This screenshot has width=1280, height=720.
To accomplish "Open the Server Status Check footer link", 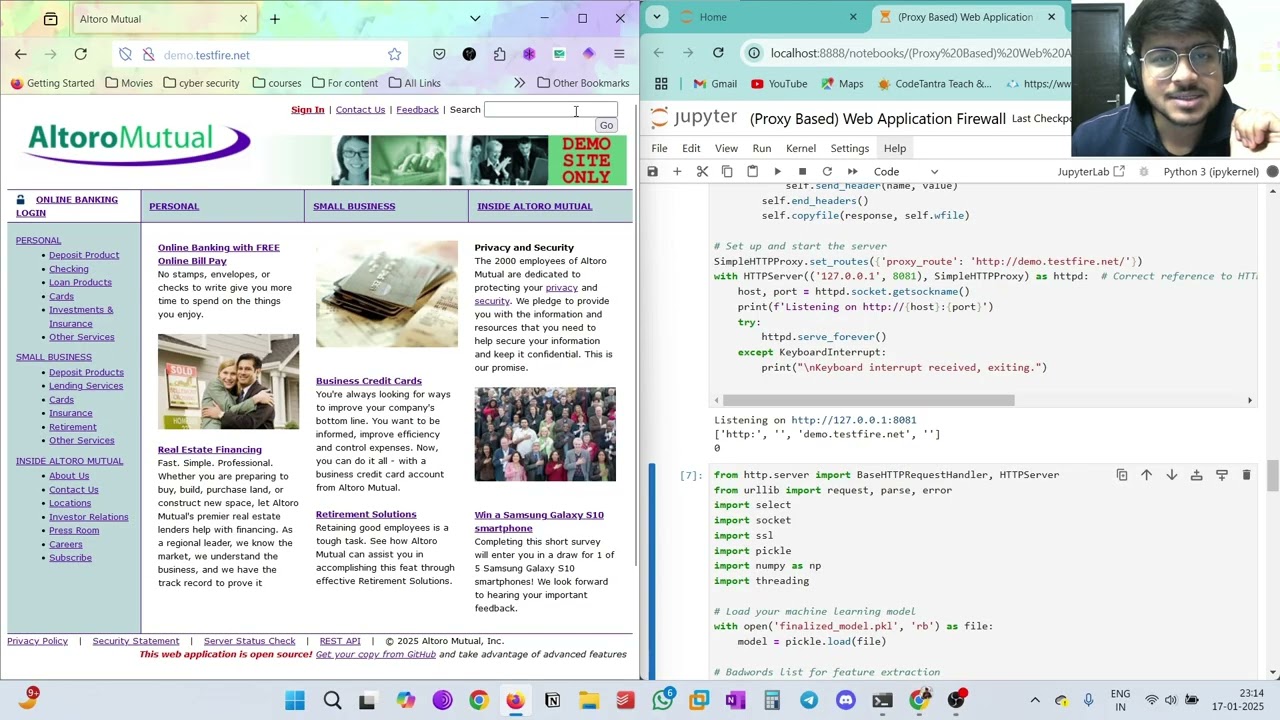I will [x=250, y=641].
